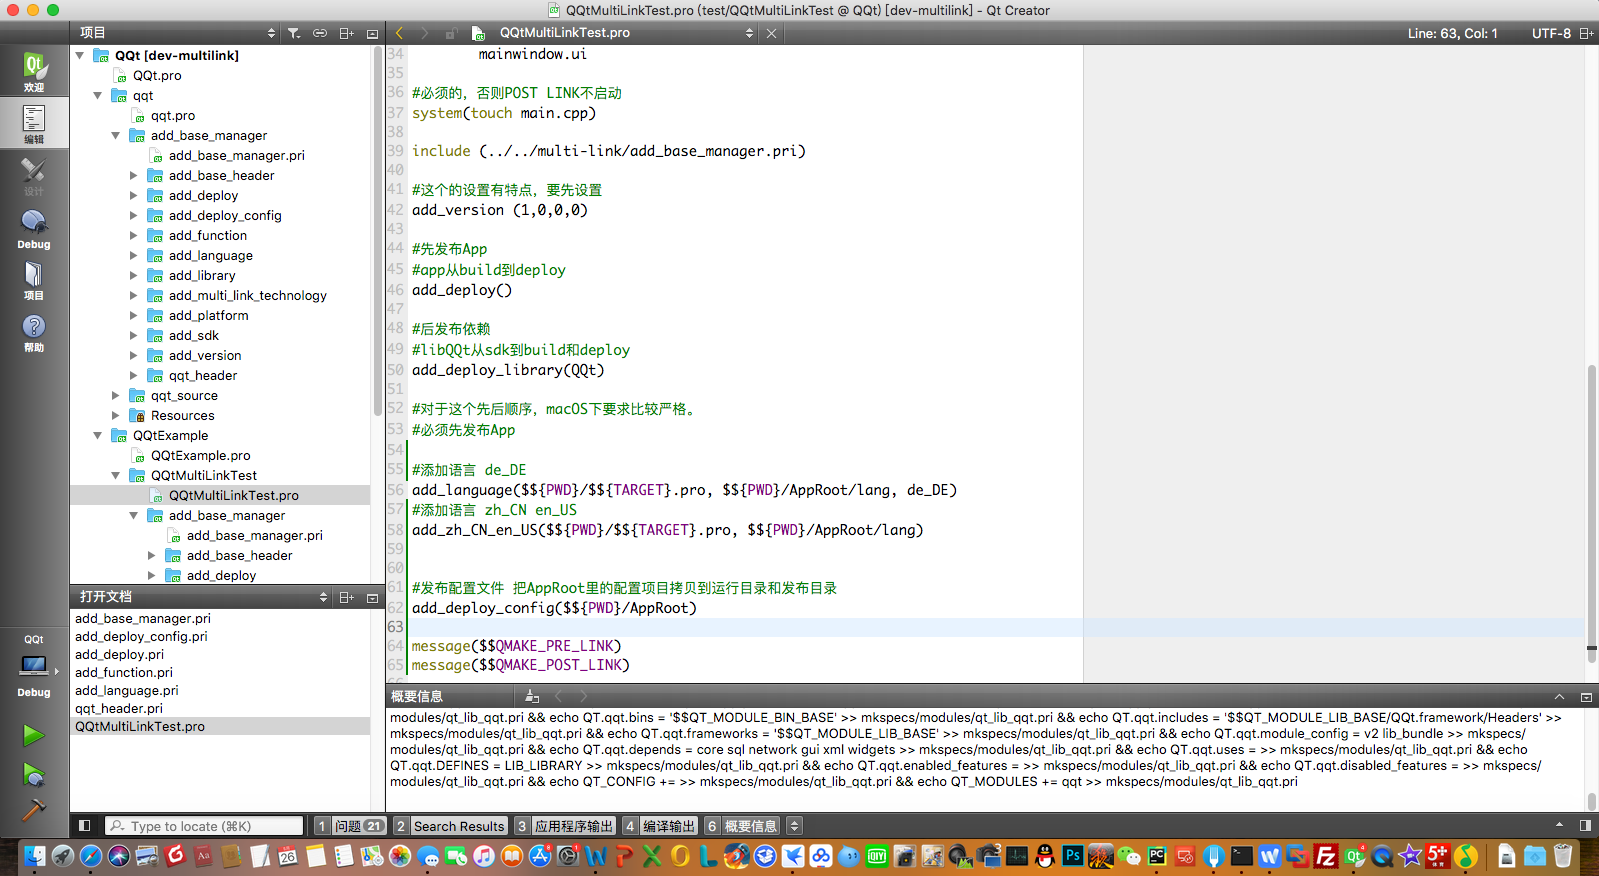This screenshot has height=876, width=1599.
Task: Click the output pane clear icon
Action: pos(532,696)
